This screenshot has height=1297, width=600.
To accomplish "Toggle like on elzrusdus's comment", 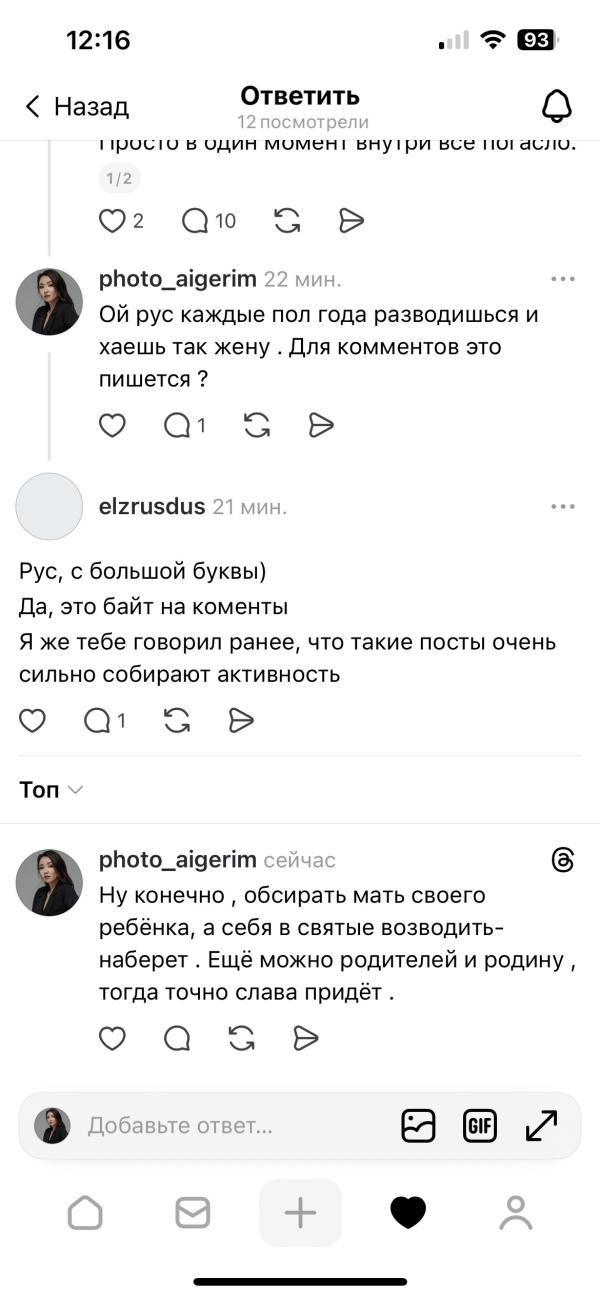I will tap(32, 719).
